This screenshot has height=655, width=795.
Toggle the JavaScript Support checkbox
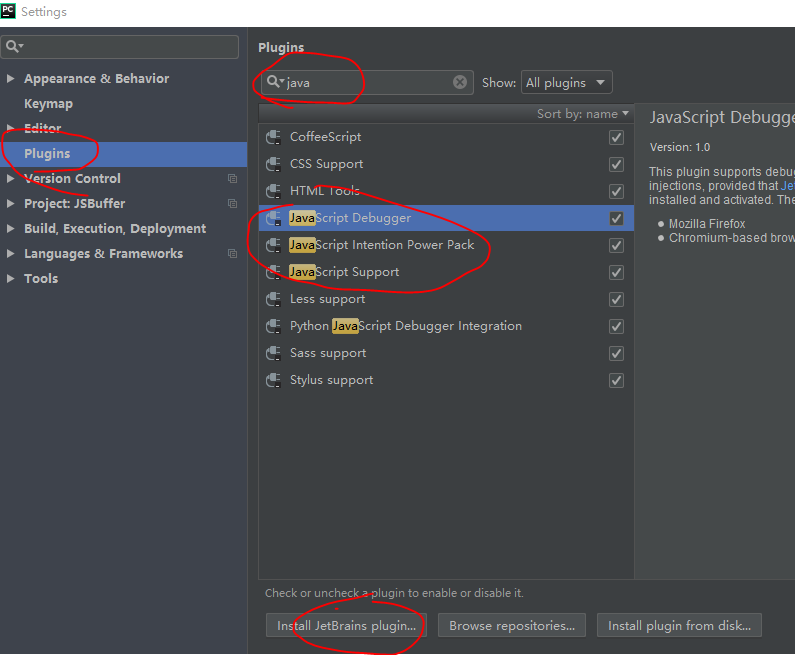click(616, 272)
